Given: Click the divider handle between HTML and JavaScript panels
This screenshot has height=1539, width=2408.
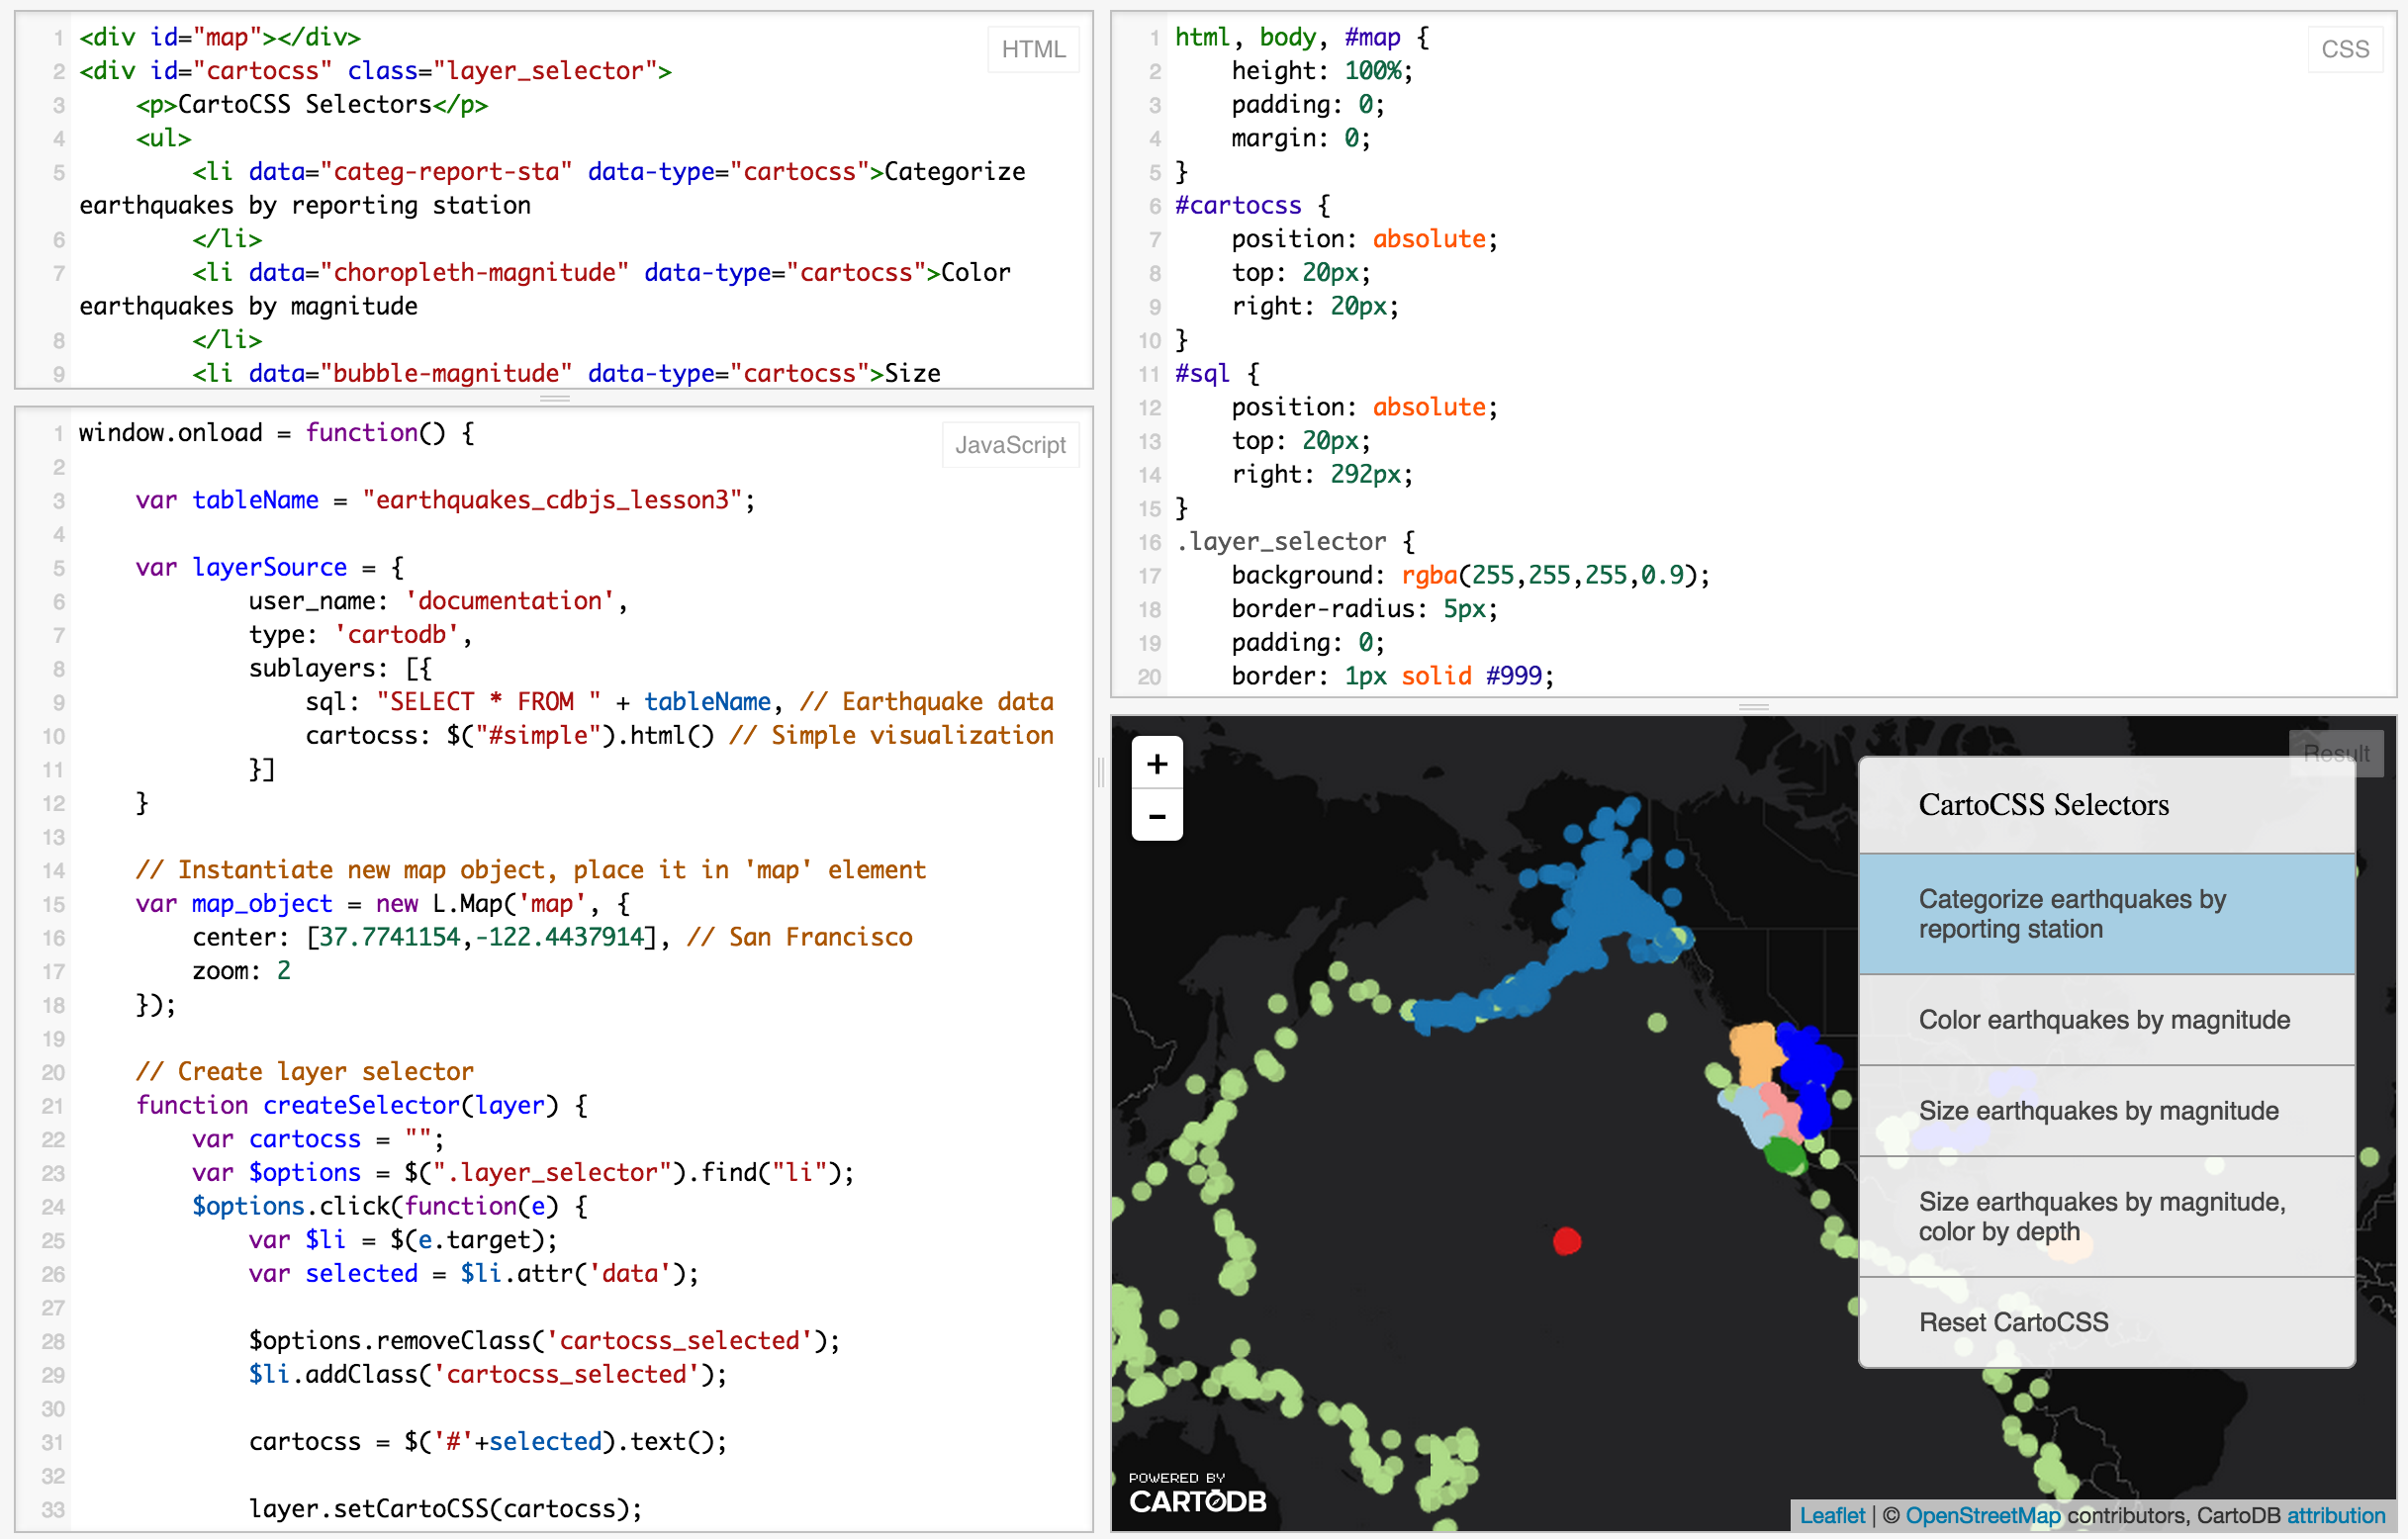Looking at the screenshot, I should coord(554,398).
